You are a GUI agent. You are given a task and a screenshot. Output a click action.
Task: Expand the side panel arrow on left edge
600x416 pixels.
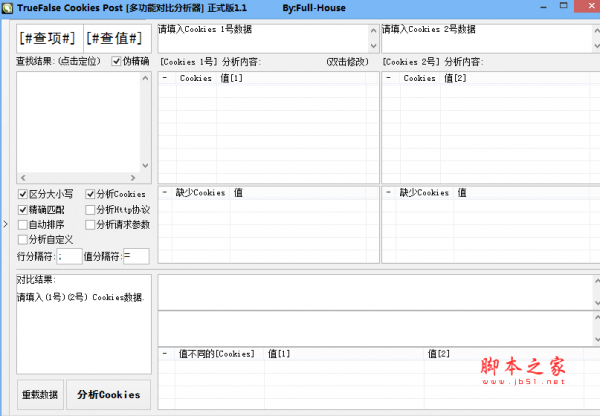pos(5,224)
